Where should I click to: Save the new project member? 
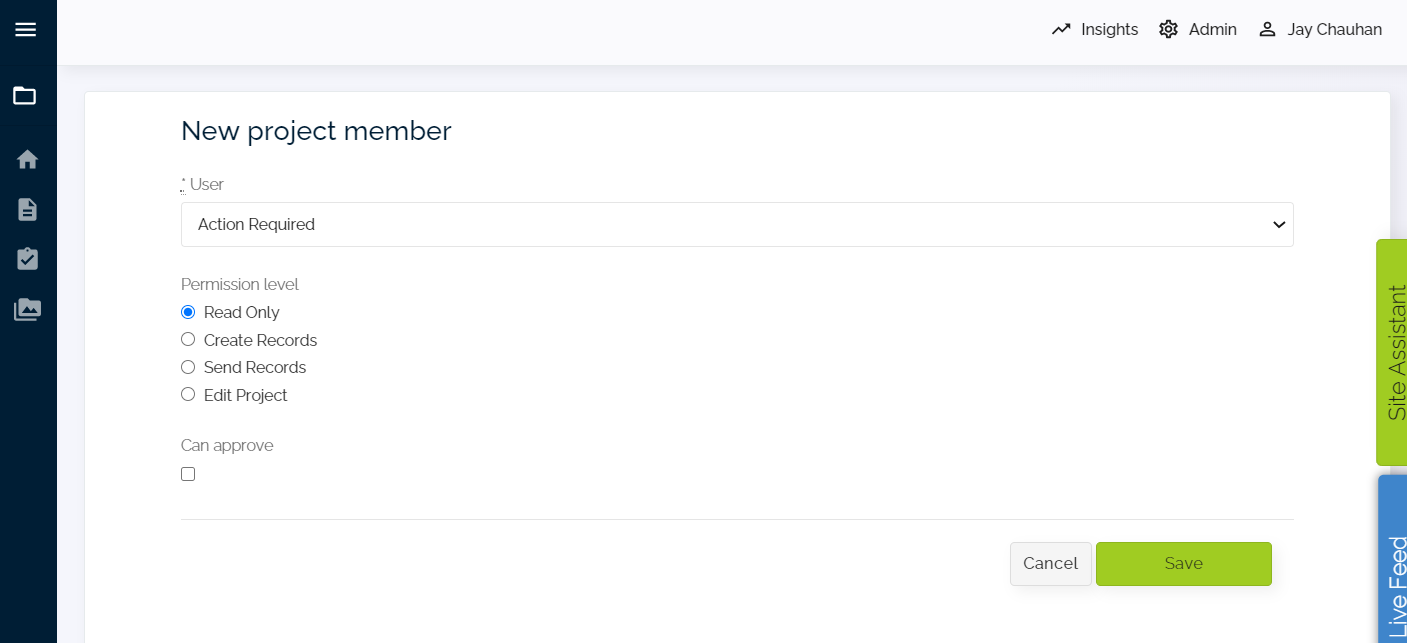pyautogui.click(x=1183, y=564)
